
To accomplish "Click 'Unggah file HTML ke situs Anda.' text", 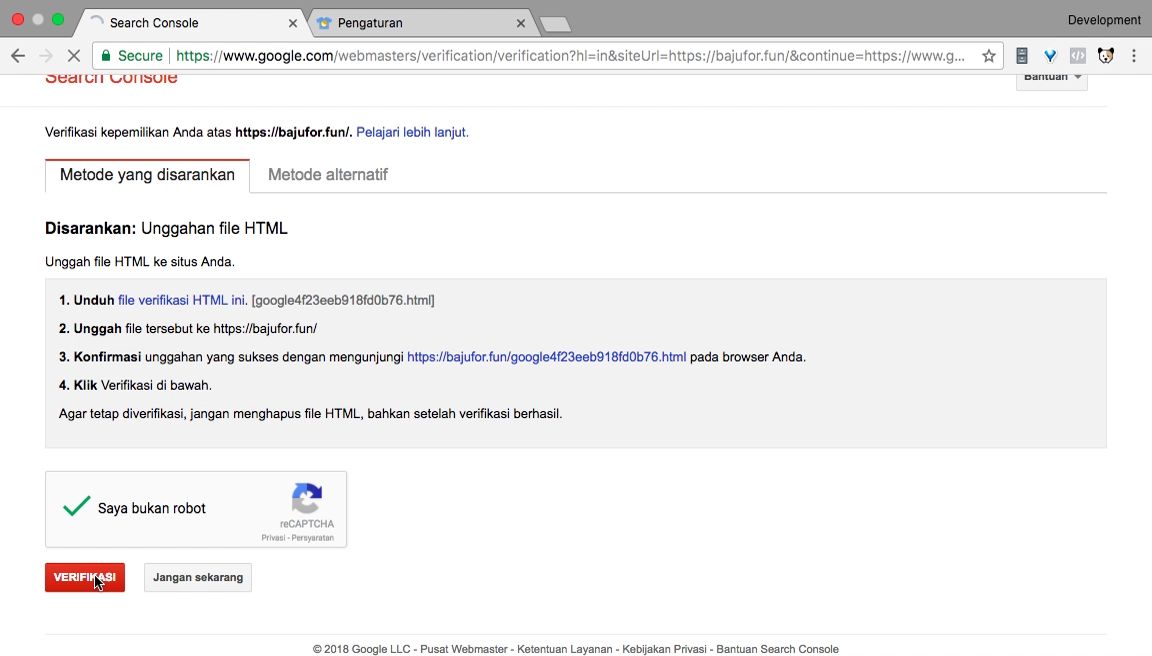I will (x=140, y=262).
